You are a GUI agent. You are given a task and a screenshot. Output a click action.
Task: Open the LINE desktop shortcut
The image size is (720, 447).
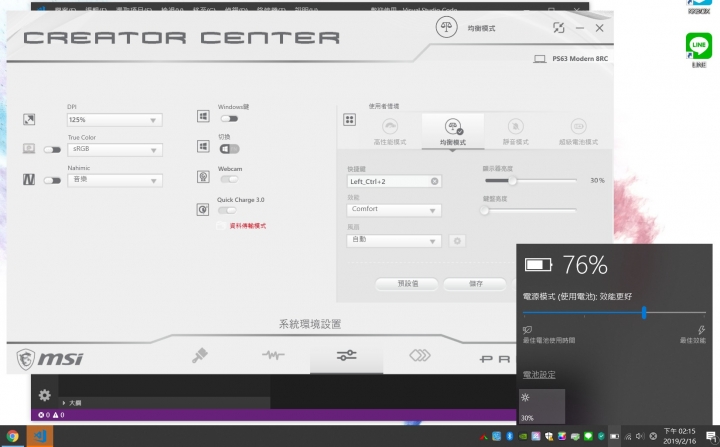click(x=698, y=50)
